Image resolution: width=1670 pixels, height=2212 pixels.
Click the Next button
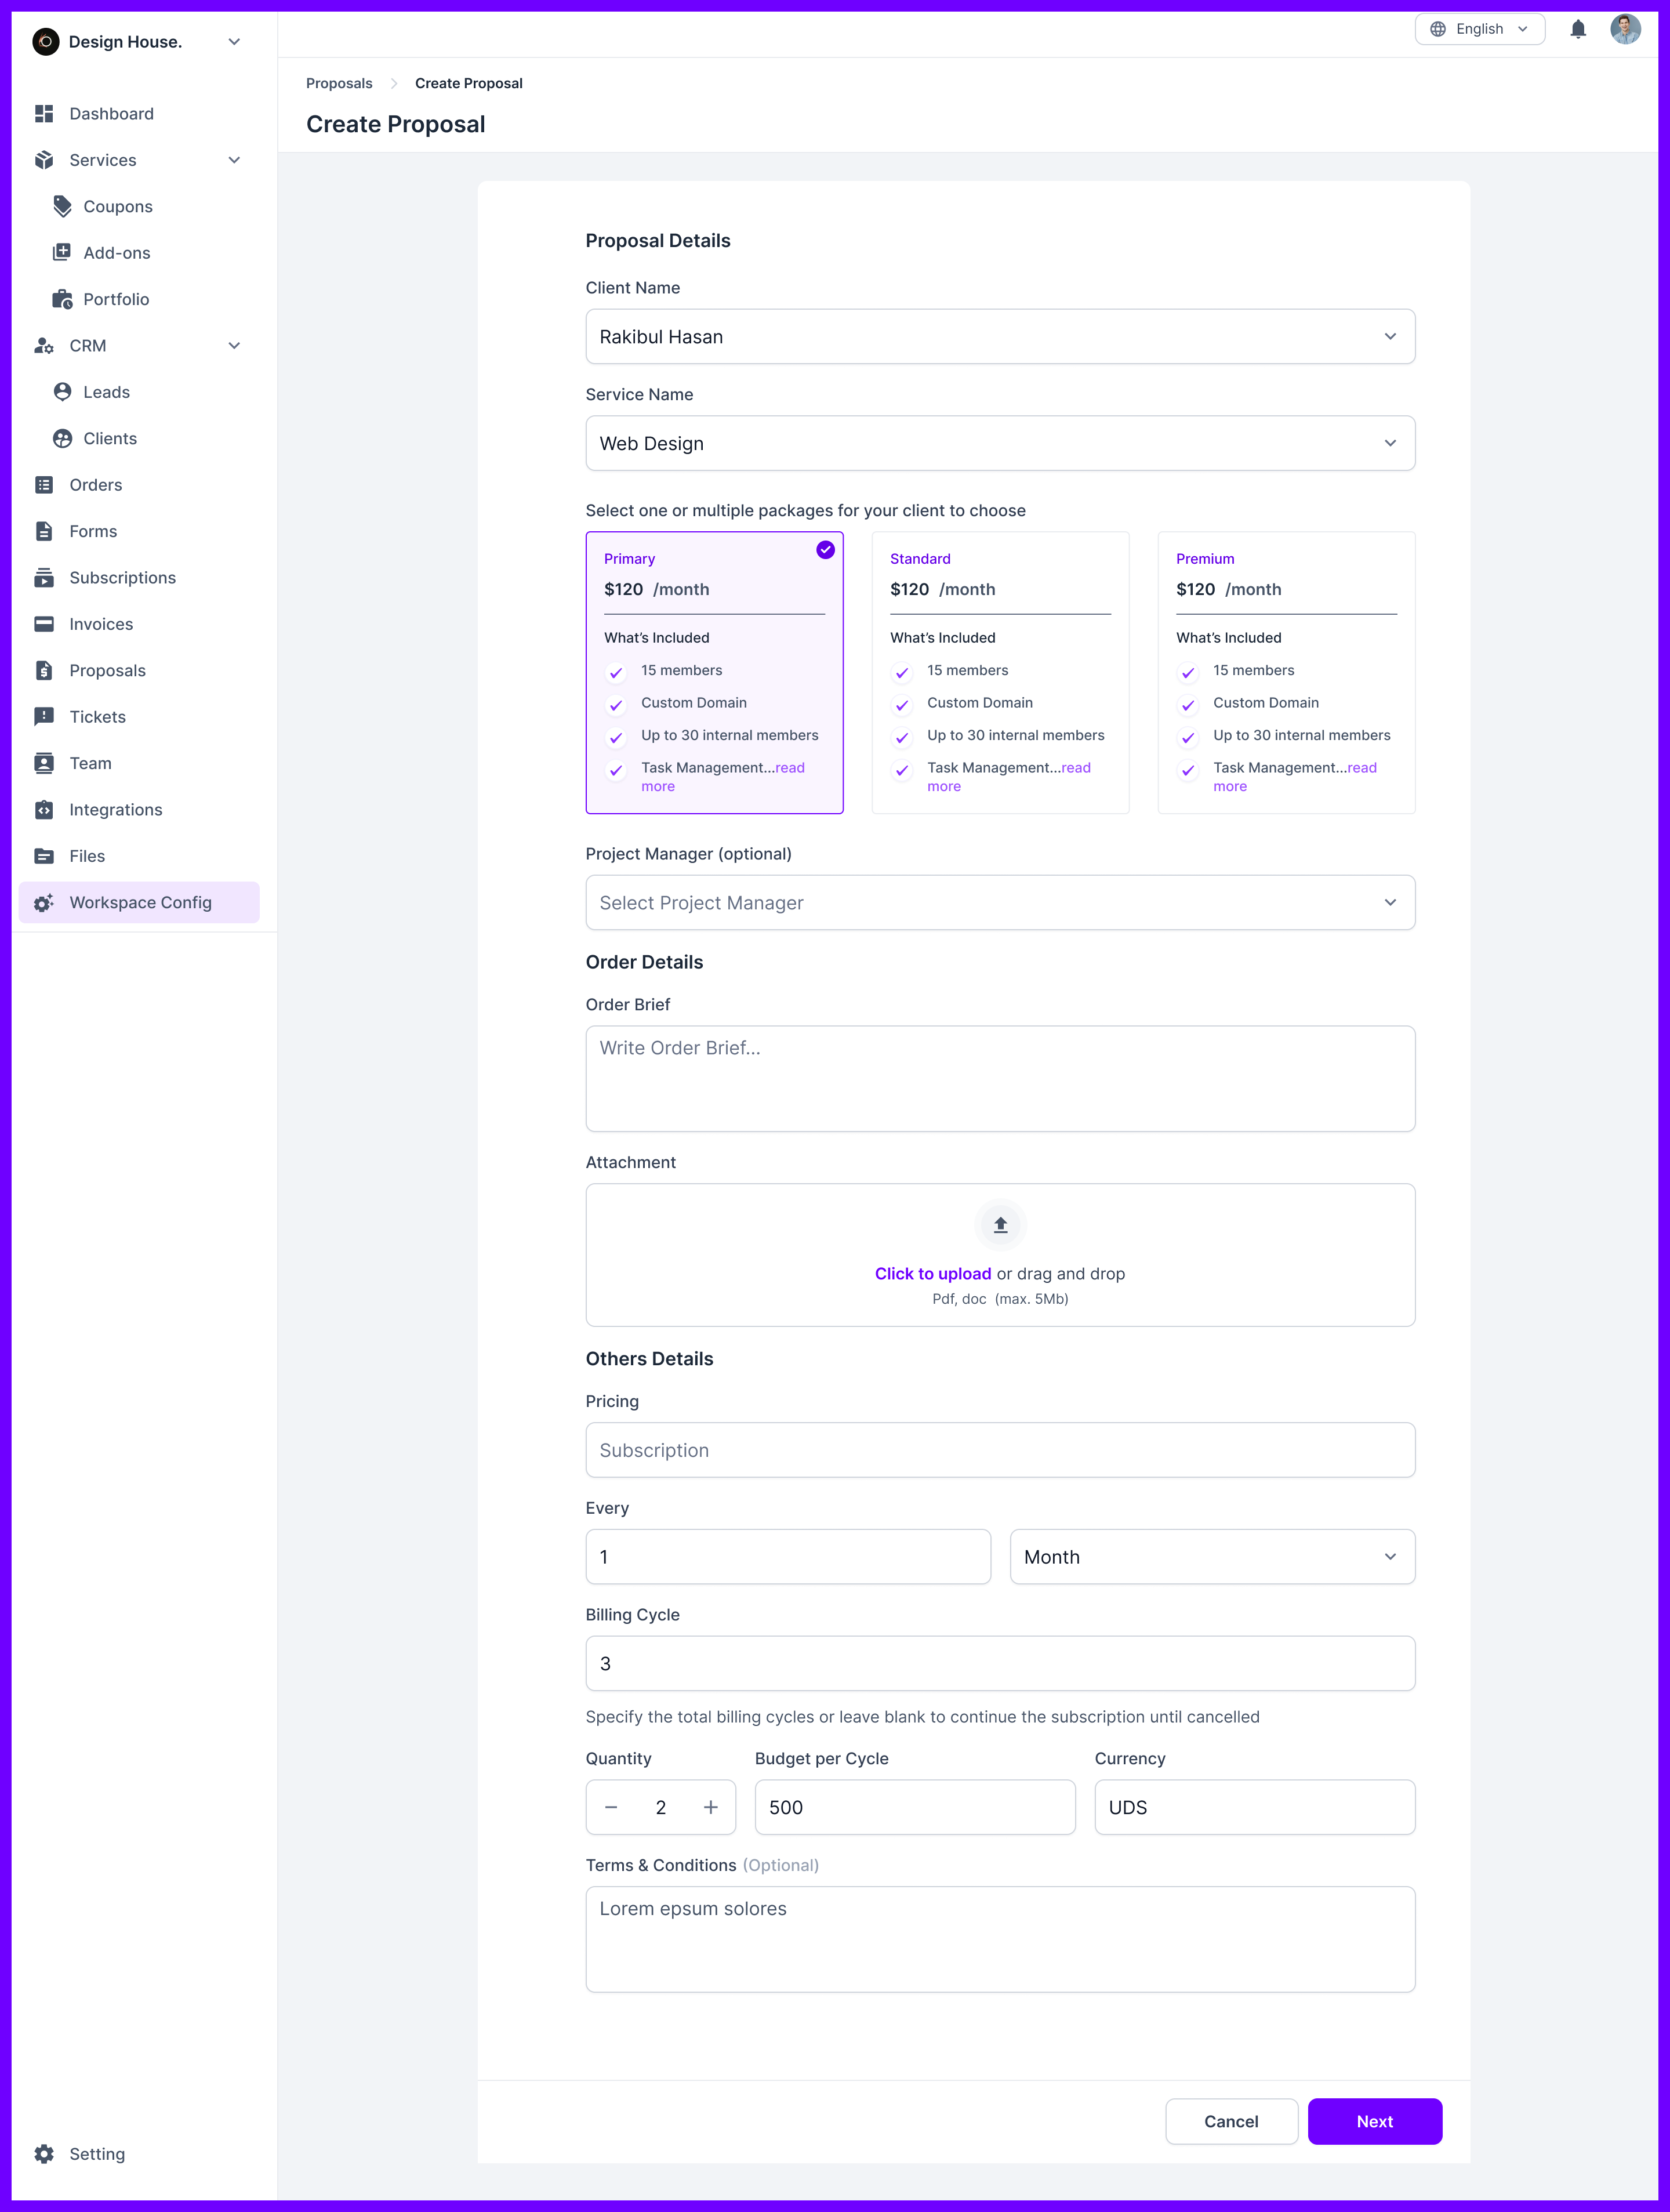click(1375, 2121)
